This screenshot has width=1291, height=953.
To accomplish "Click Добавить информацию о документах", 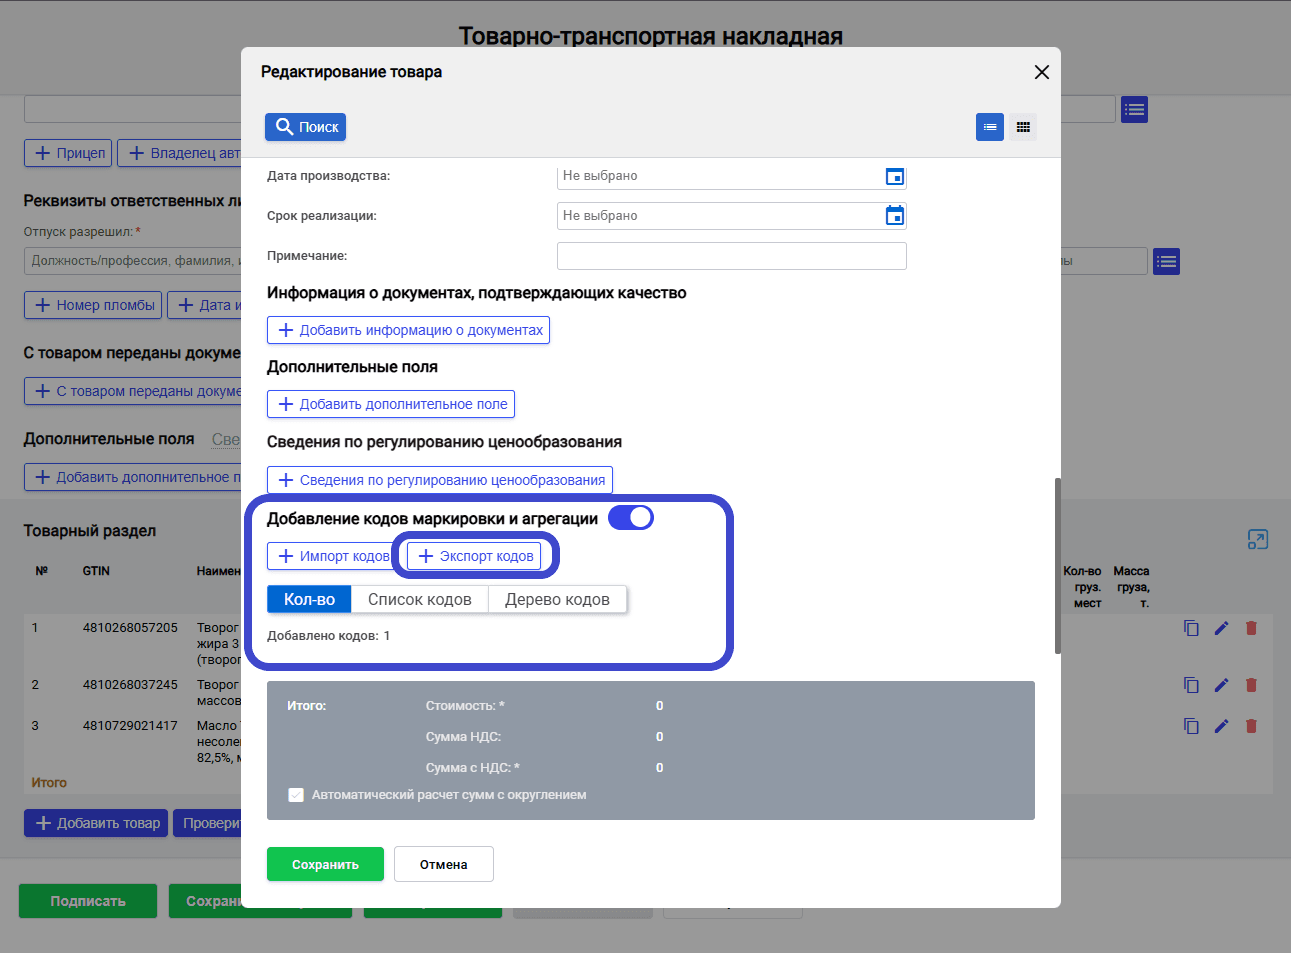I will (408, 330).
